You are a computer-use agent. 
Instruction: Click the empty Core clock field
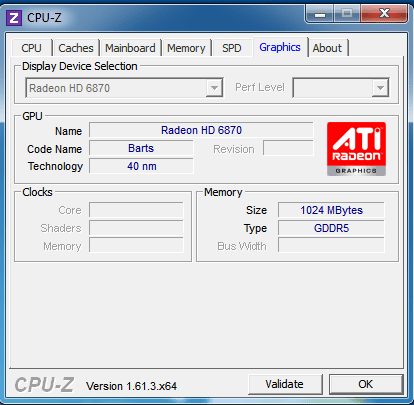pyautogui.click(x=136, y=210)
